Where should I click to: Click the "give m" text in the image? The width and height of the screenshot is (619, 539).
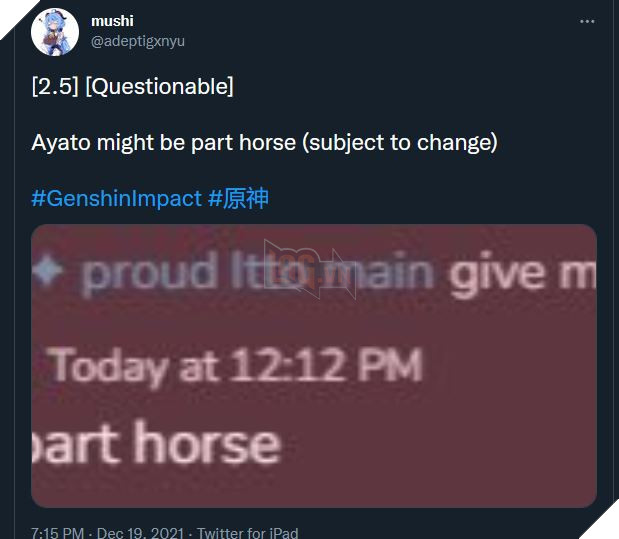(522, 273)
